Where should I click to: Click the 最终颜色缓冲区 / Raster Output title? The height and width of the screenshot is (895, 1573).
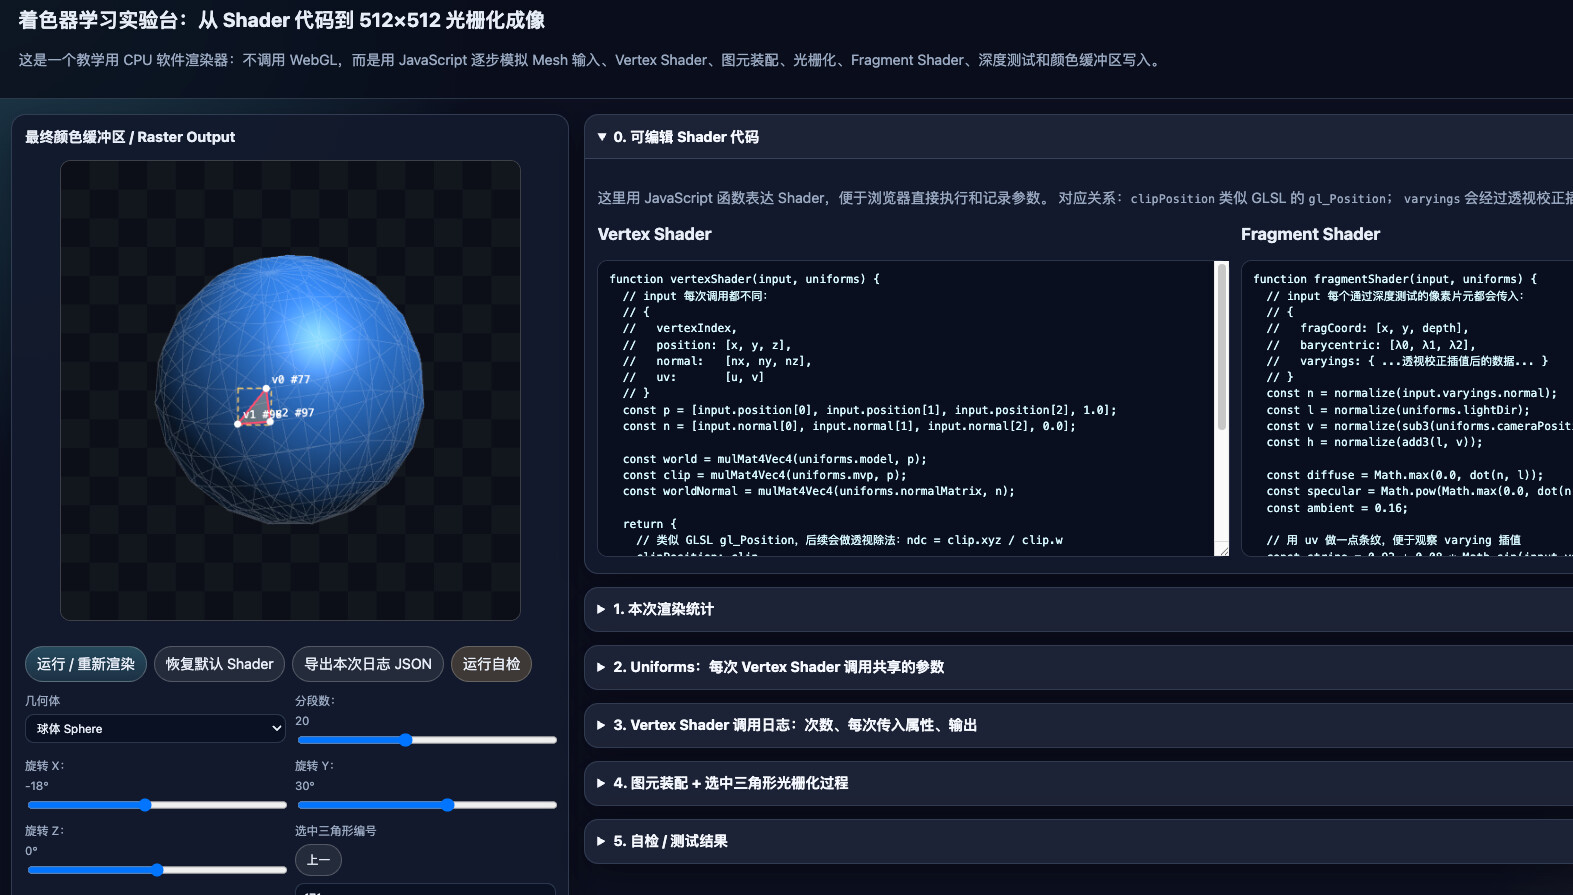130,137
